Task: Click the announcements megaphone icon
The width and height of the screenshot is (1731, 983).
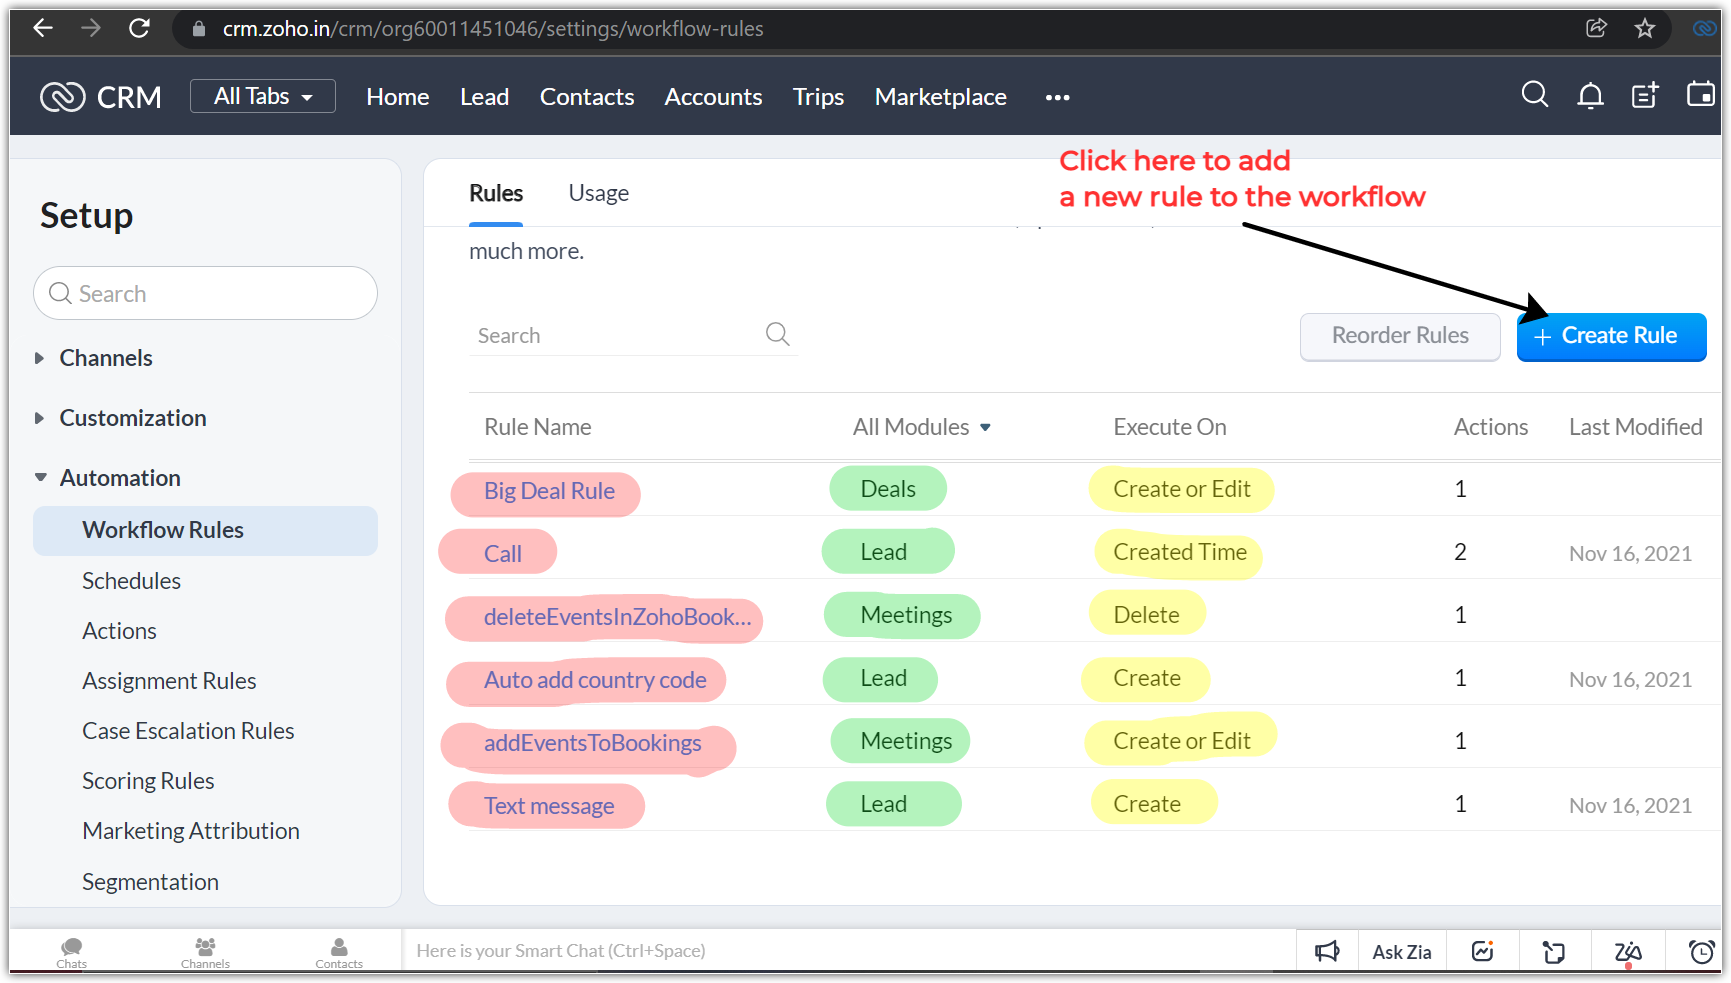Action: point(1327,952)
